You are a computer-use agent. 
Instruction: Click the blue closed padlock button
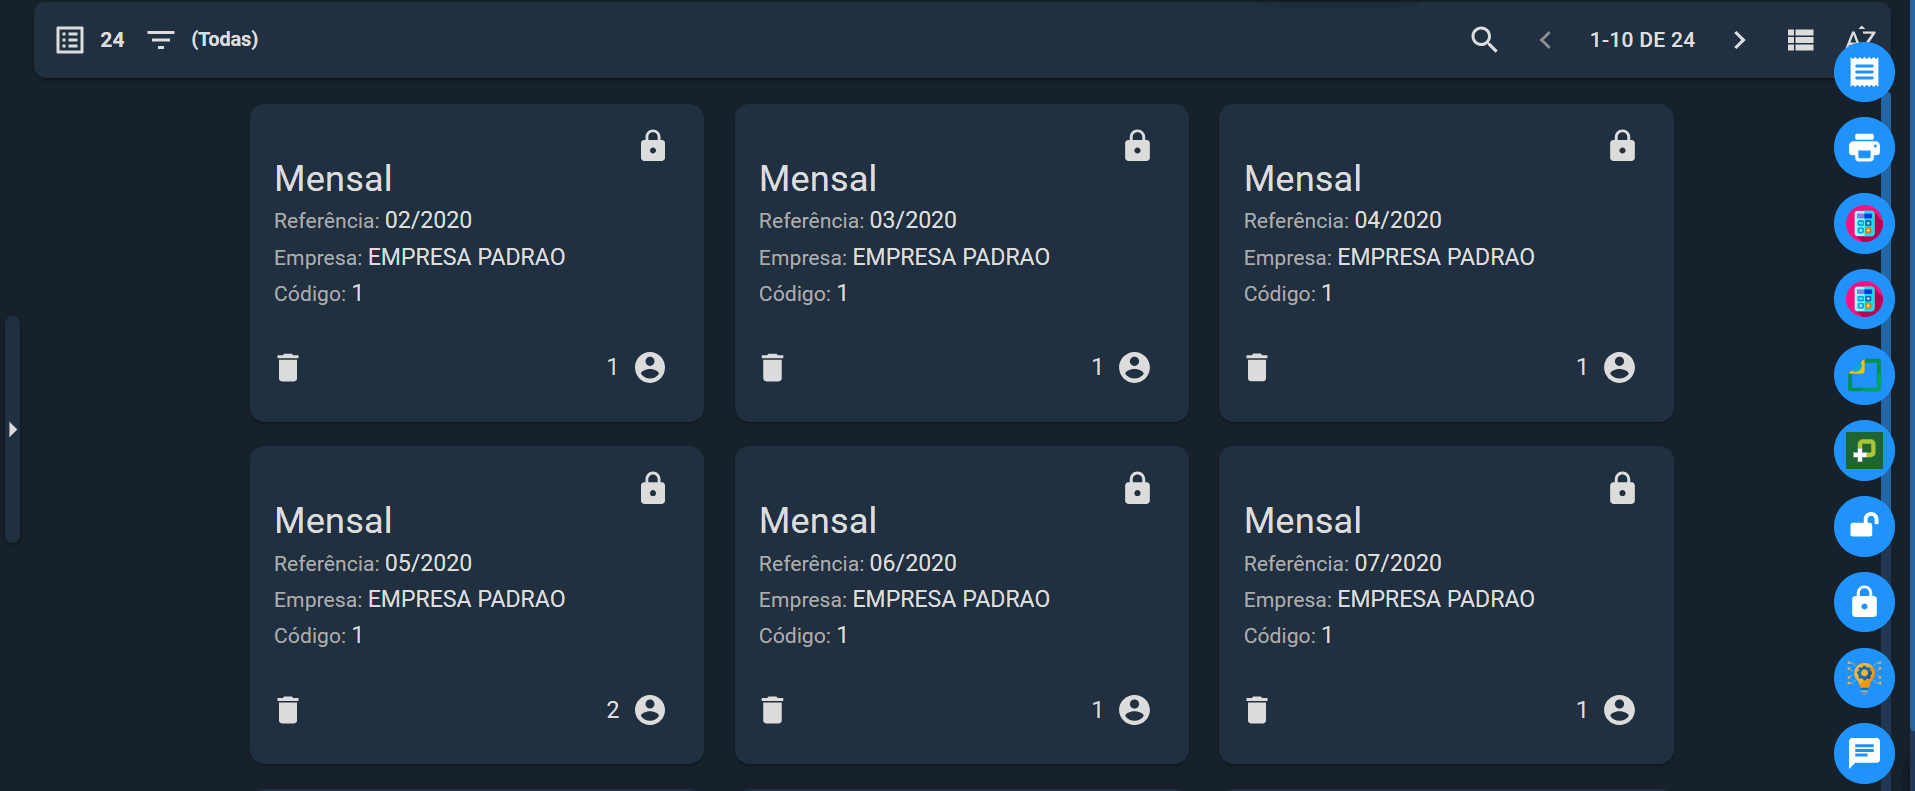(1864, 602)
